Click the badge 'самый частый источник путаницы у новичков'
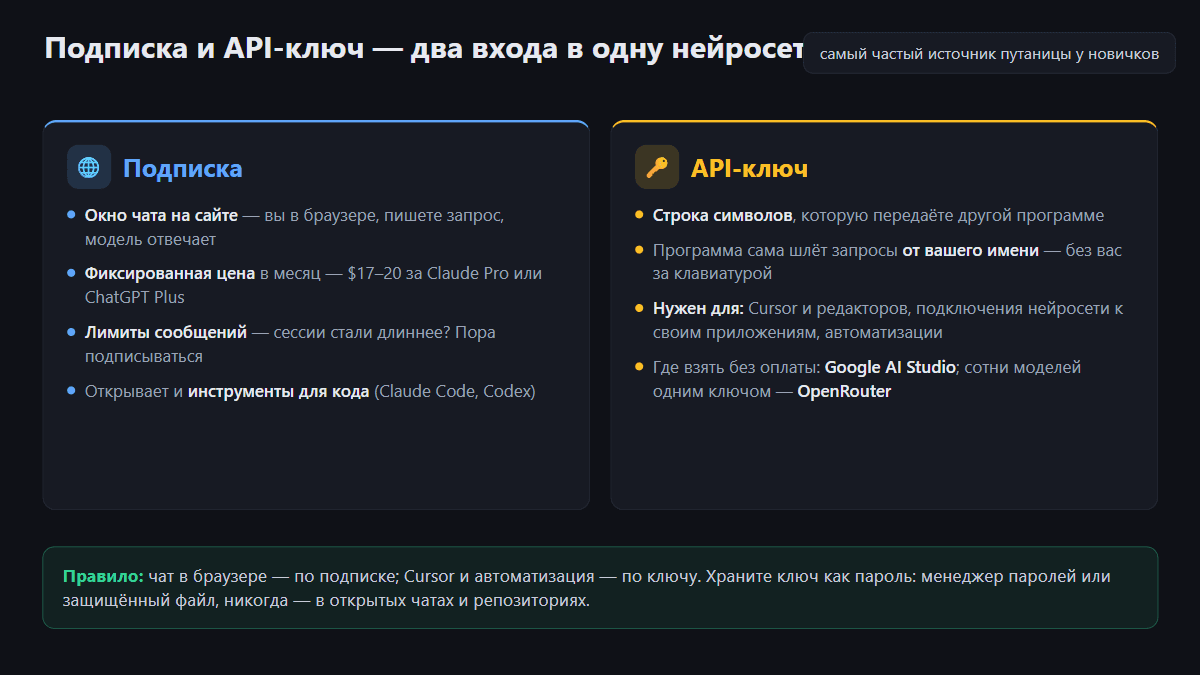This screenshot has width=1200, height=675. pyautogui.click(x=989, y=54)
